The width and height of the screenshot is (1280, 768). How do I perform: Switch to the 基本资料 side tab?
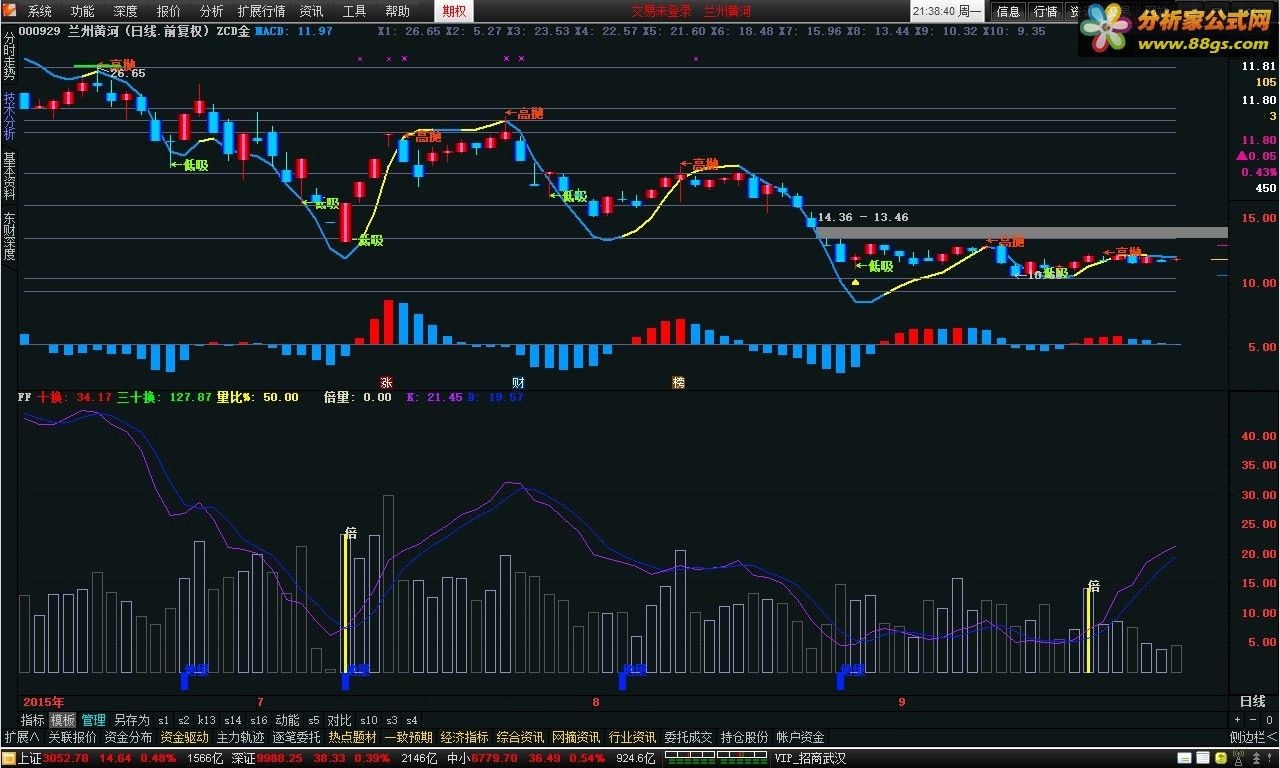coord(9,176)
